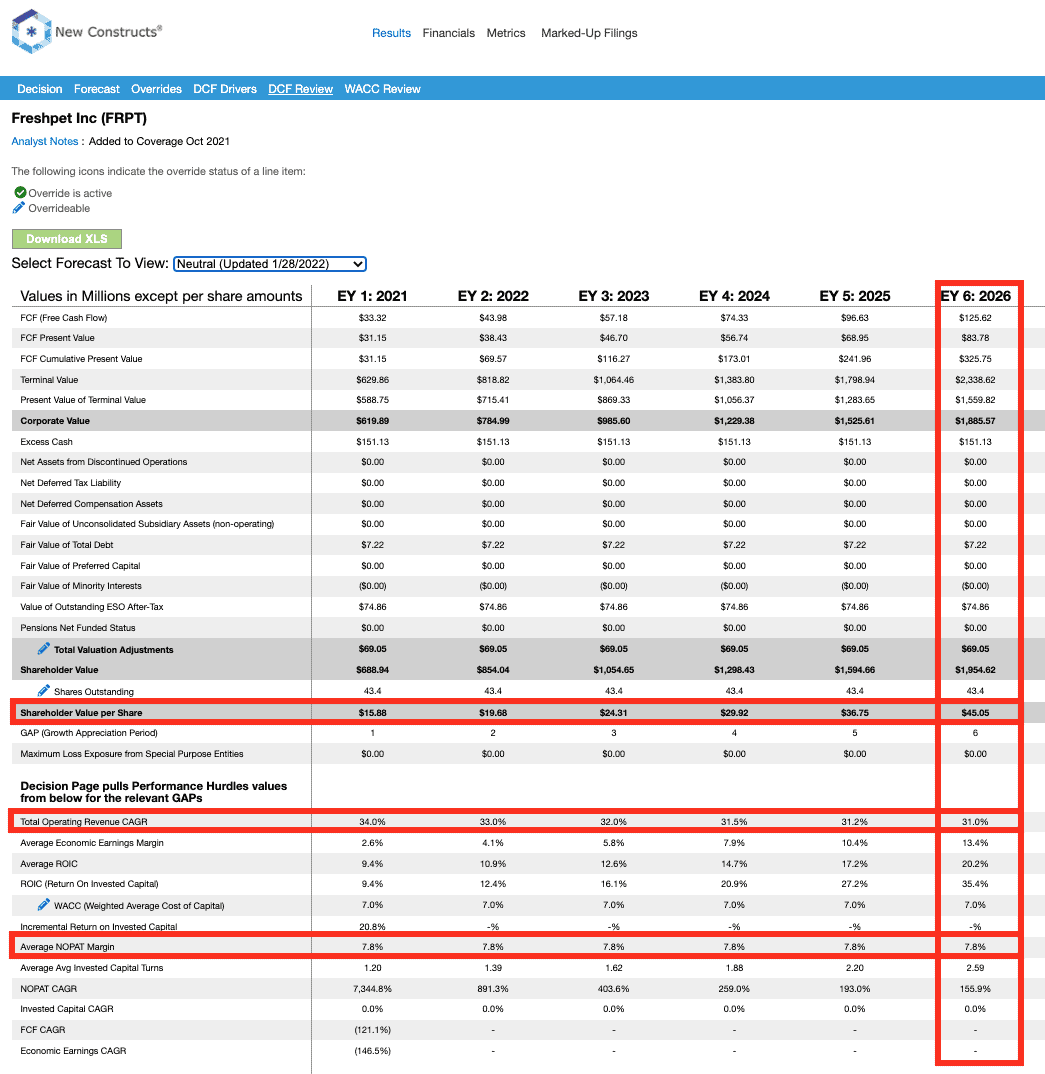
Task: Click the EY 4: 2024 column header
Action: 734,296
